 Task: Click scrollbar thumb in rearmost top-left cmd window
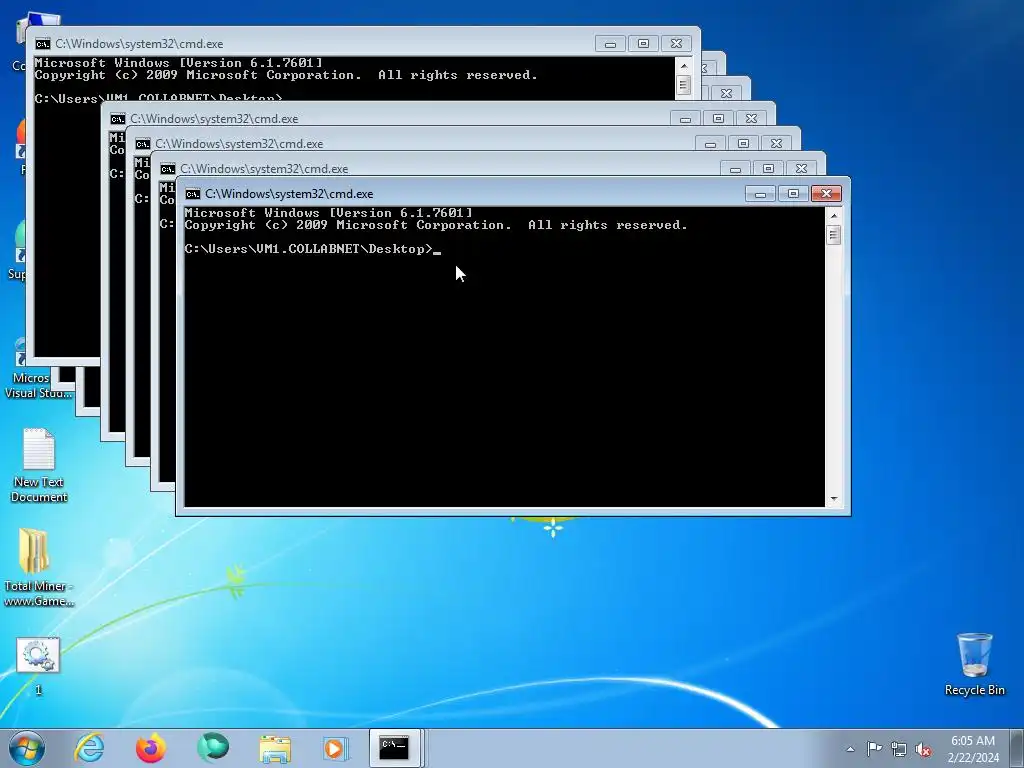click(x=684, y=85)
